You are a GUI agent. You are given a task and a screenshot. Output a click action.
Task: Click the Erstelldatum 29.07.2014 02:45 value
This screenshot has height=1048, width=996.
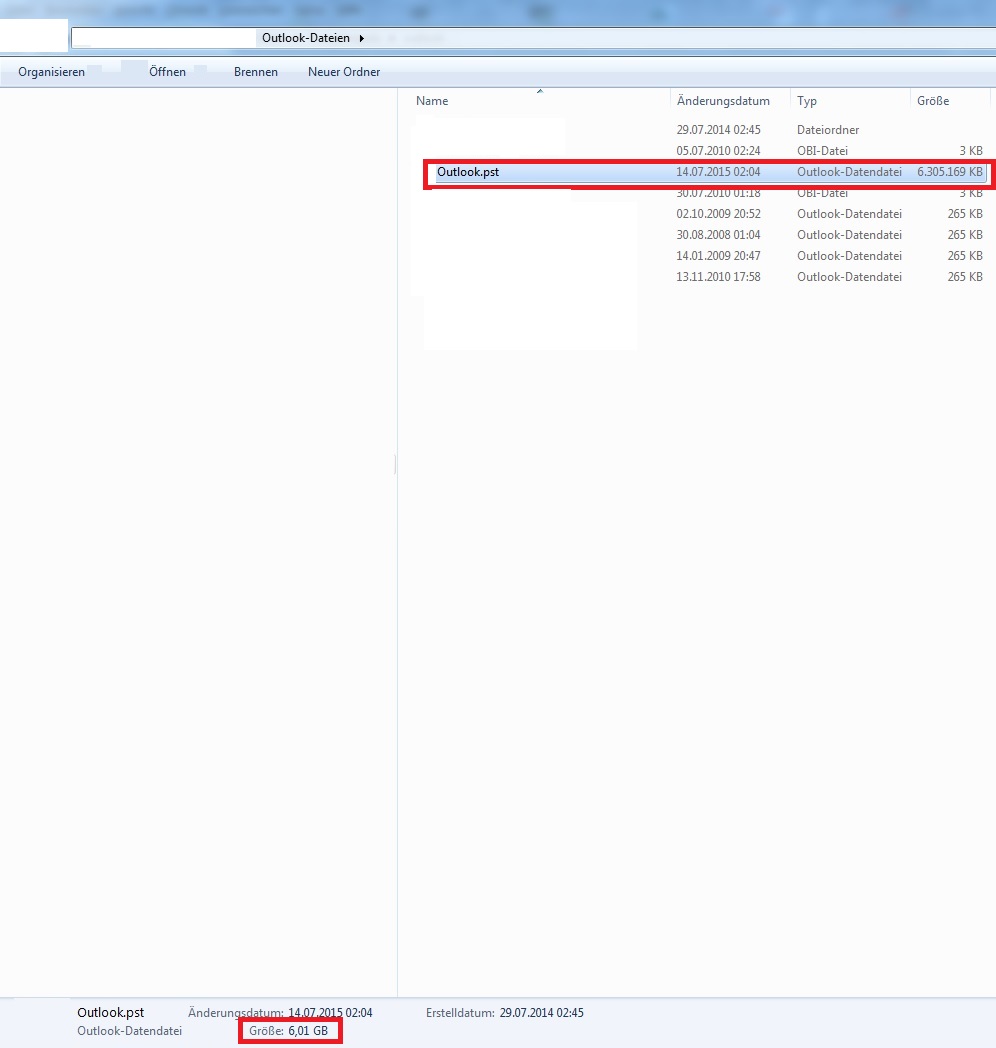pos(541,1013)
